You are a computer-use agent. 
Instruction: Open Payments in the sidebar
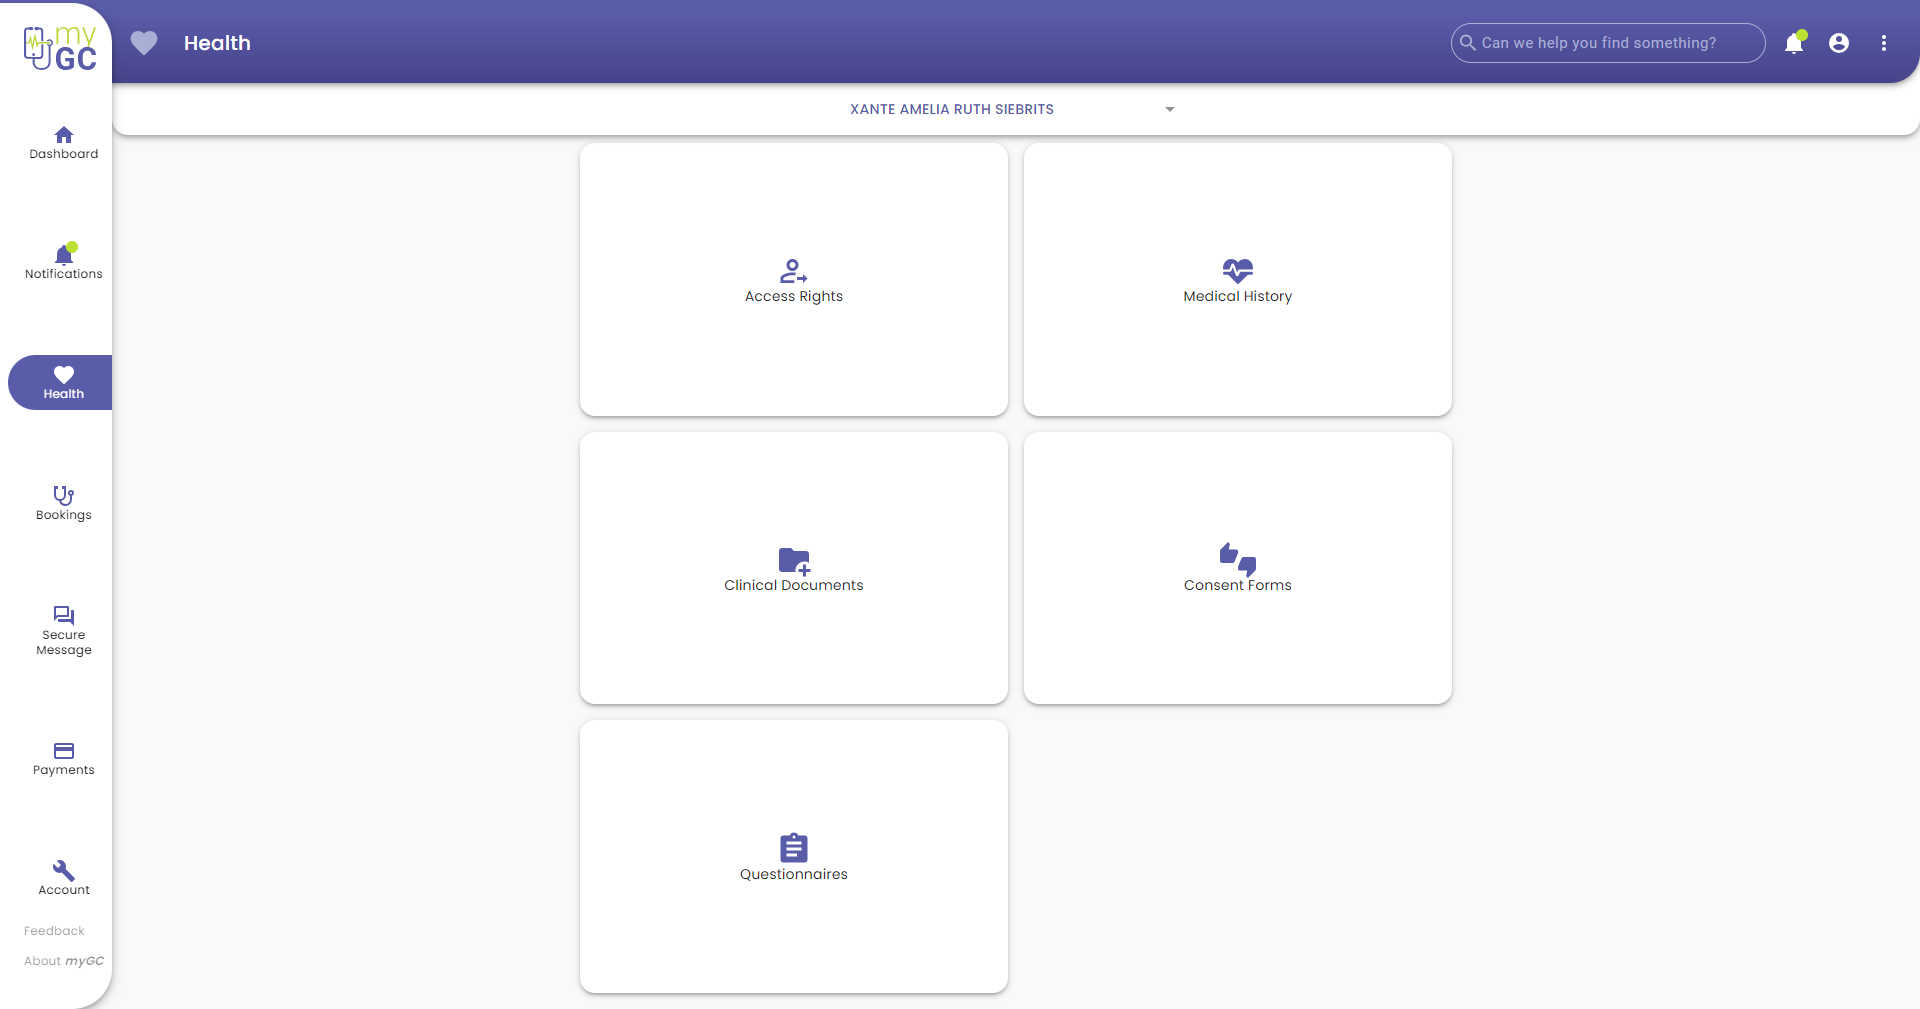[x=63, y=759]
